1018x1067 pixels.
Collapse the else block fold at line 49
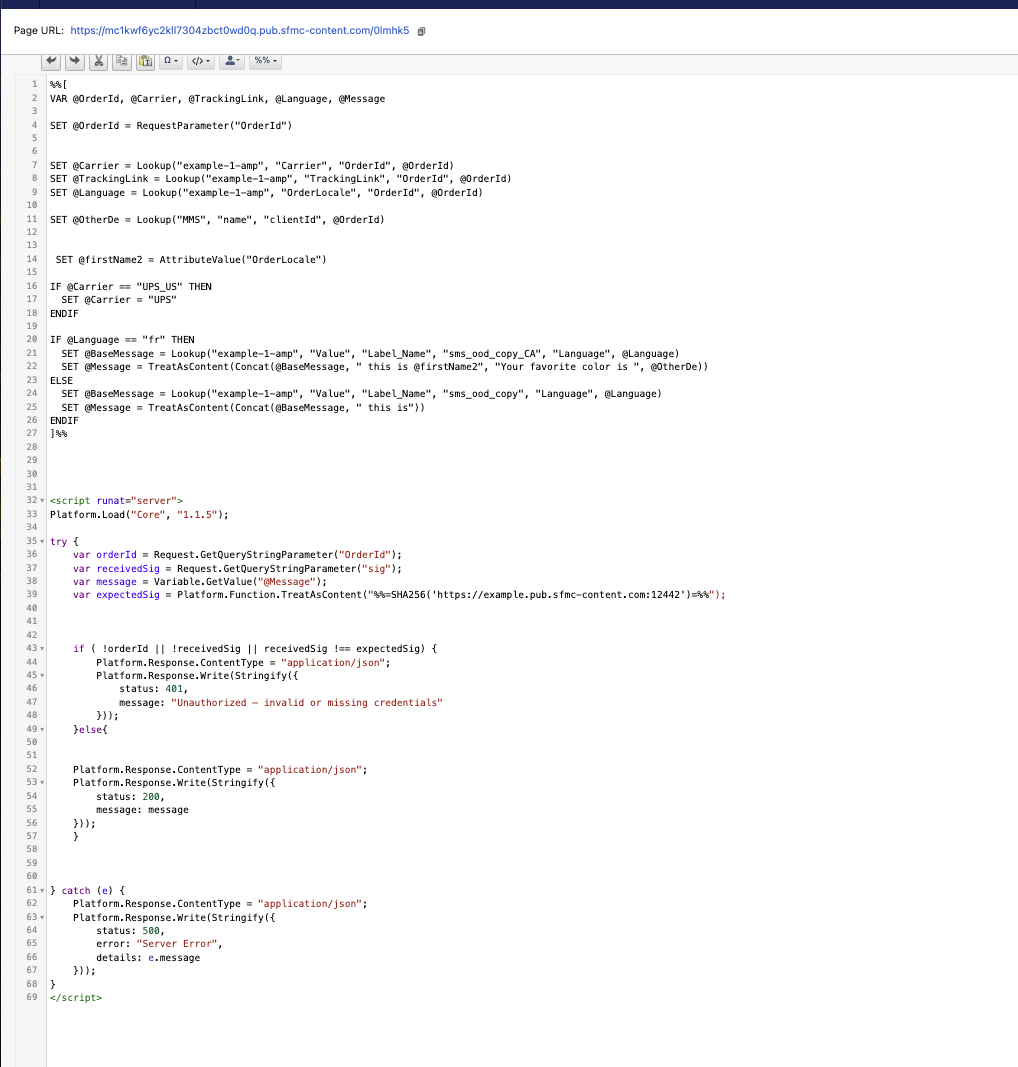42,729
